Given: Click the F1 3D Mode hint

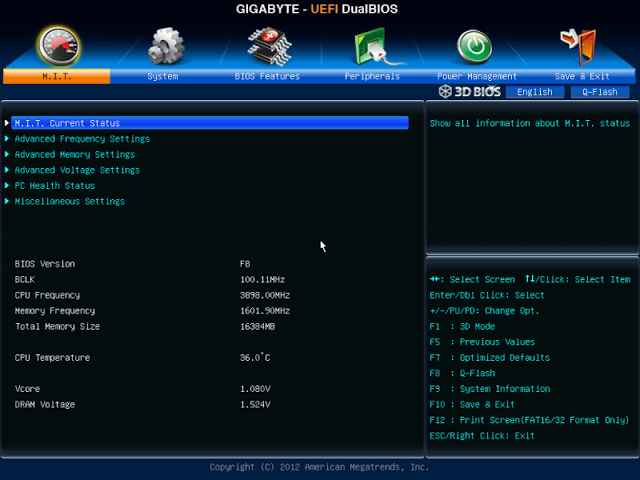Looking at the screenshot, I should tap(462, 327).
